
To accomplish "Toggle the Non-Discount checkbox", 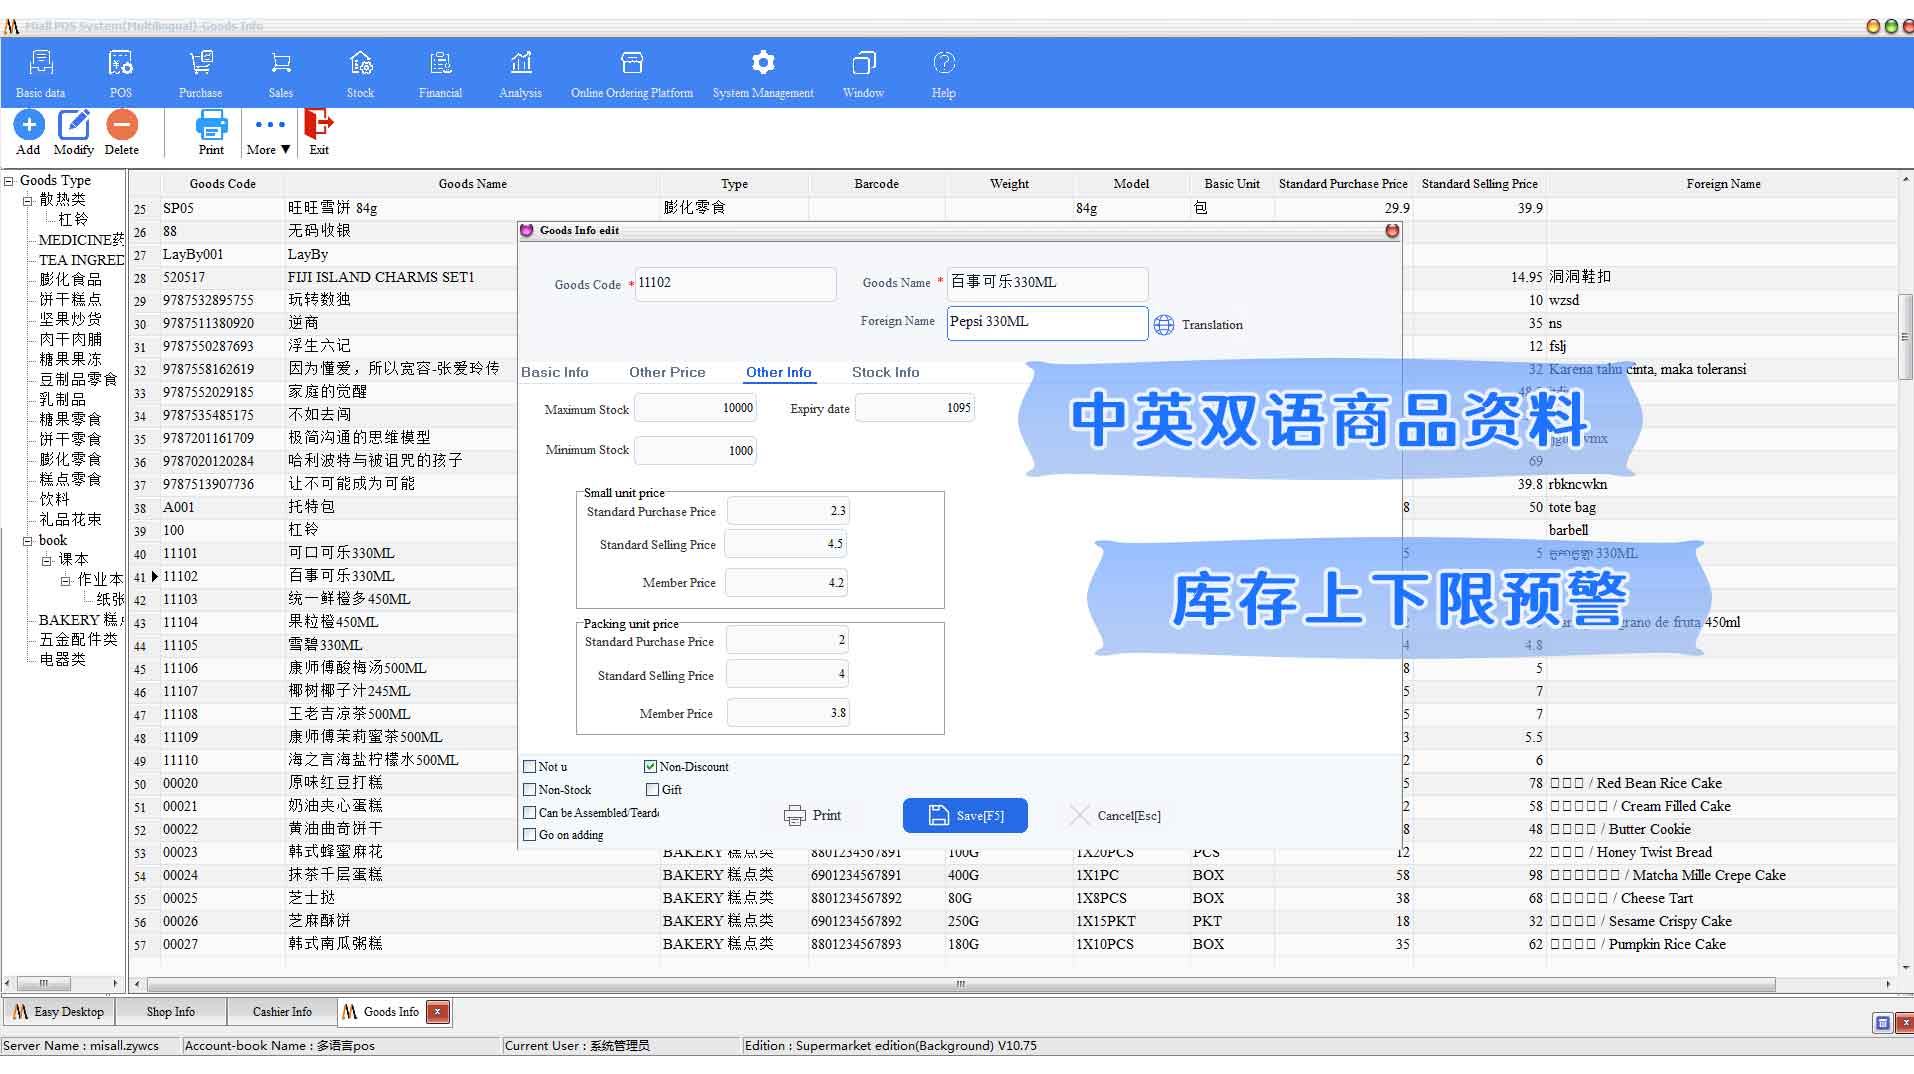I will [651, 767].
